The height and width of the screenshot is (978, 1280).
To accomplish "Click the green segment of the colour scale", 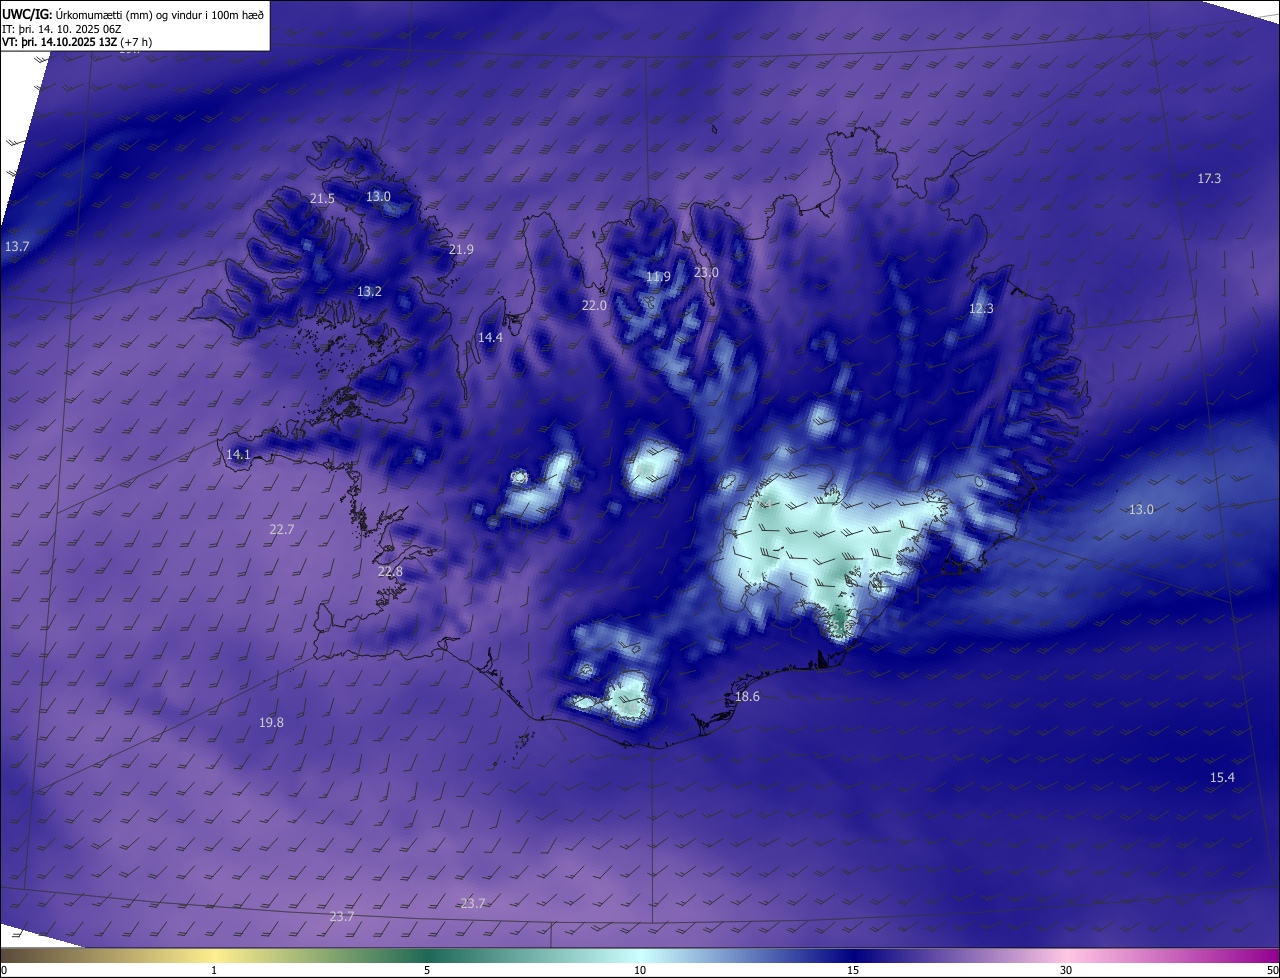I will click(427, 955).
